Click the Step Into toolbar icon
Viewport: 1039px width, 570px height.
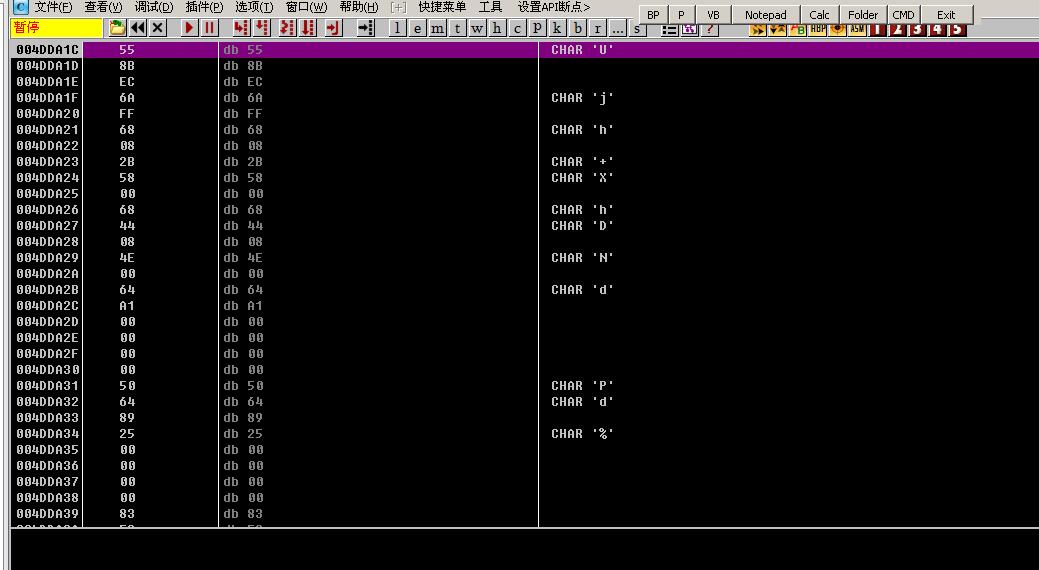click(241, 28)
